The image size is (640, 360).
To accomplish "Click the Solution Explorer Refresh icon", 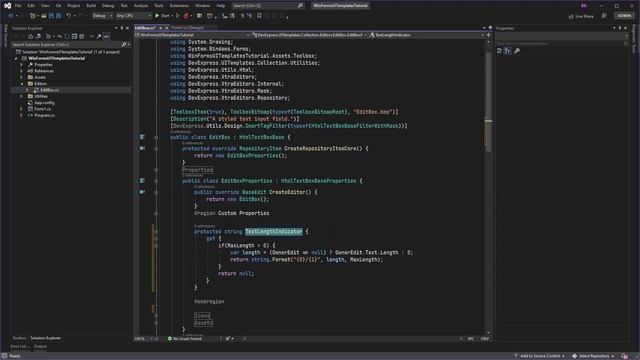I will click(x=67, y=36).
